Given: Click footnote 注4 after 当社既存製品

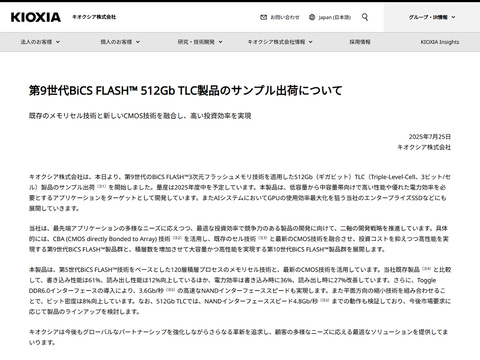Looking at the screenshot, I should click(427, 269).
